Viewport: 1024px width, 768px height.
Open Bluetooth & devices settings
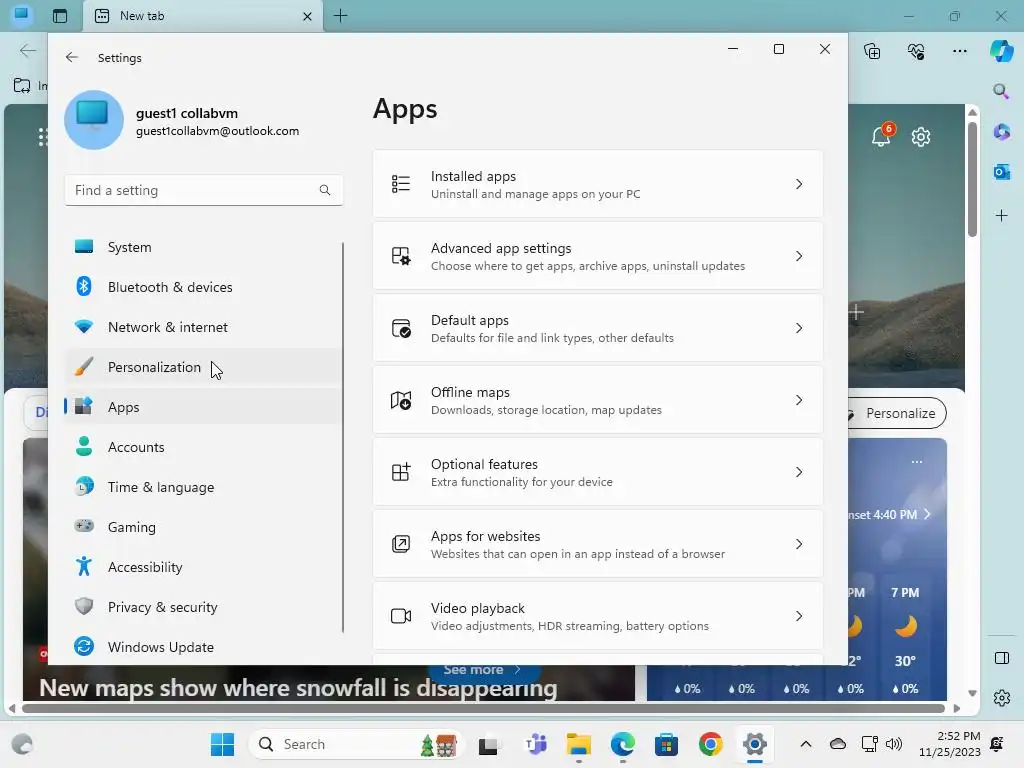click(x=203, y=287)
